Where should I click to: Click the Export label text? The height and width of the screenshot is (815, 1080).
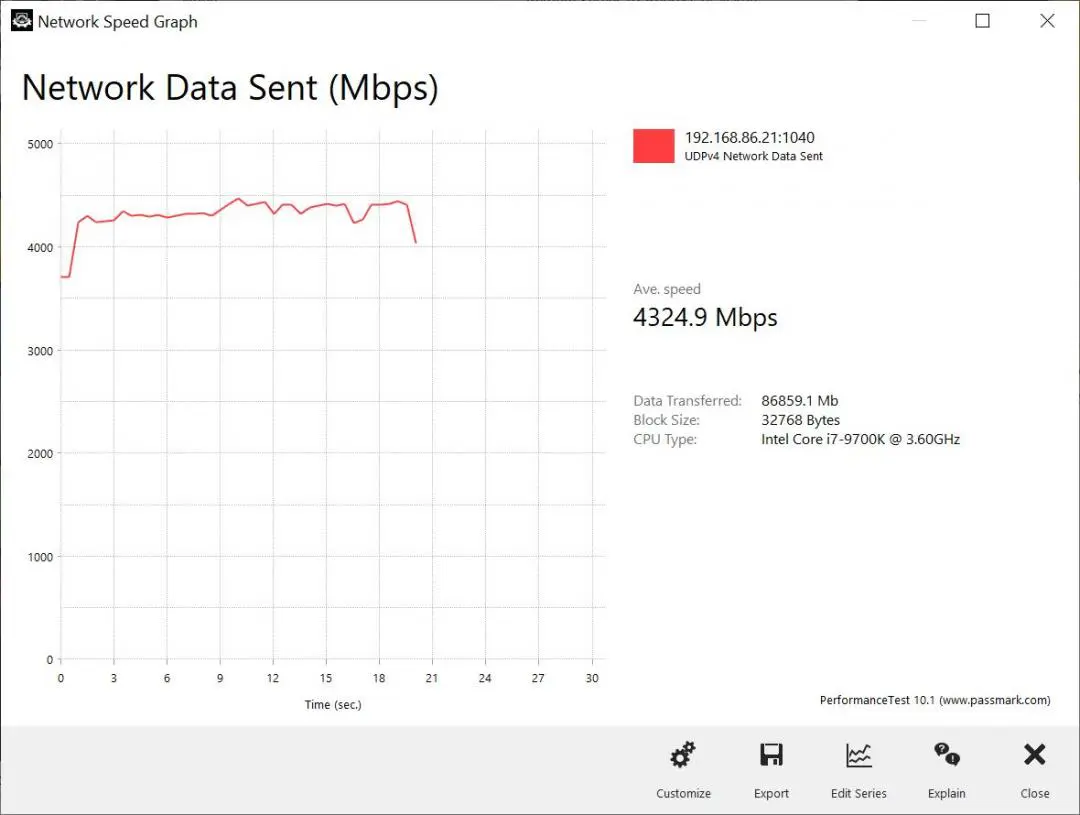(x=771, y=794)
